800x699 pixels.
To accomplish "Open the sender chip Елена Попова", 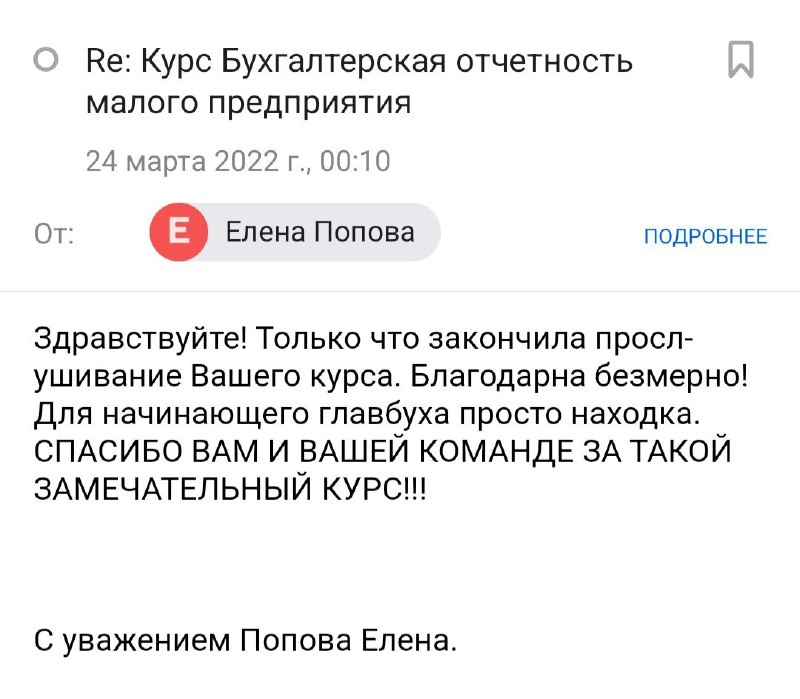I will [295, 232].
